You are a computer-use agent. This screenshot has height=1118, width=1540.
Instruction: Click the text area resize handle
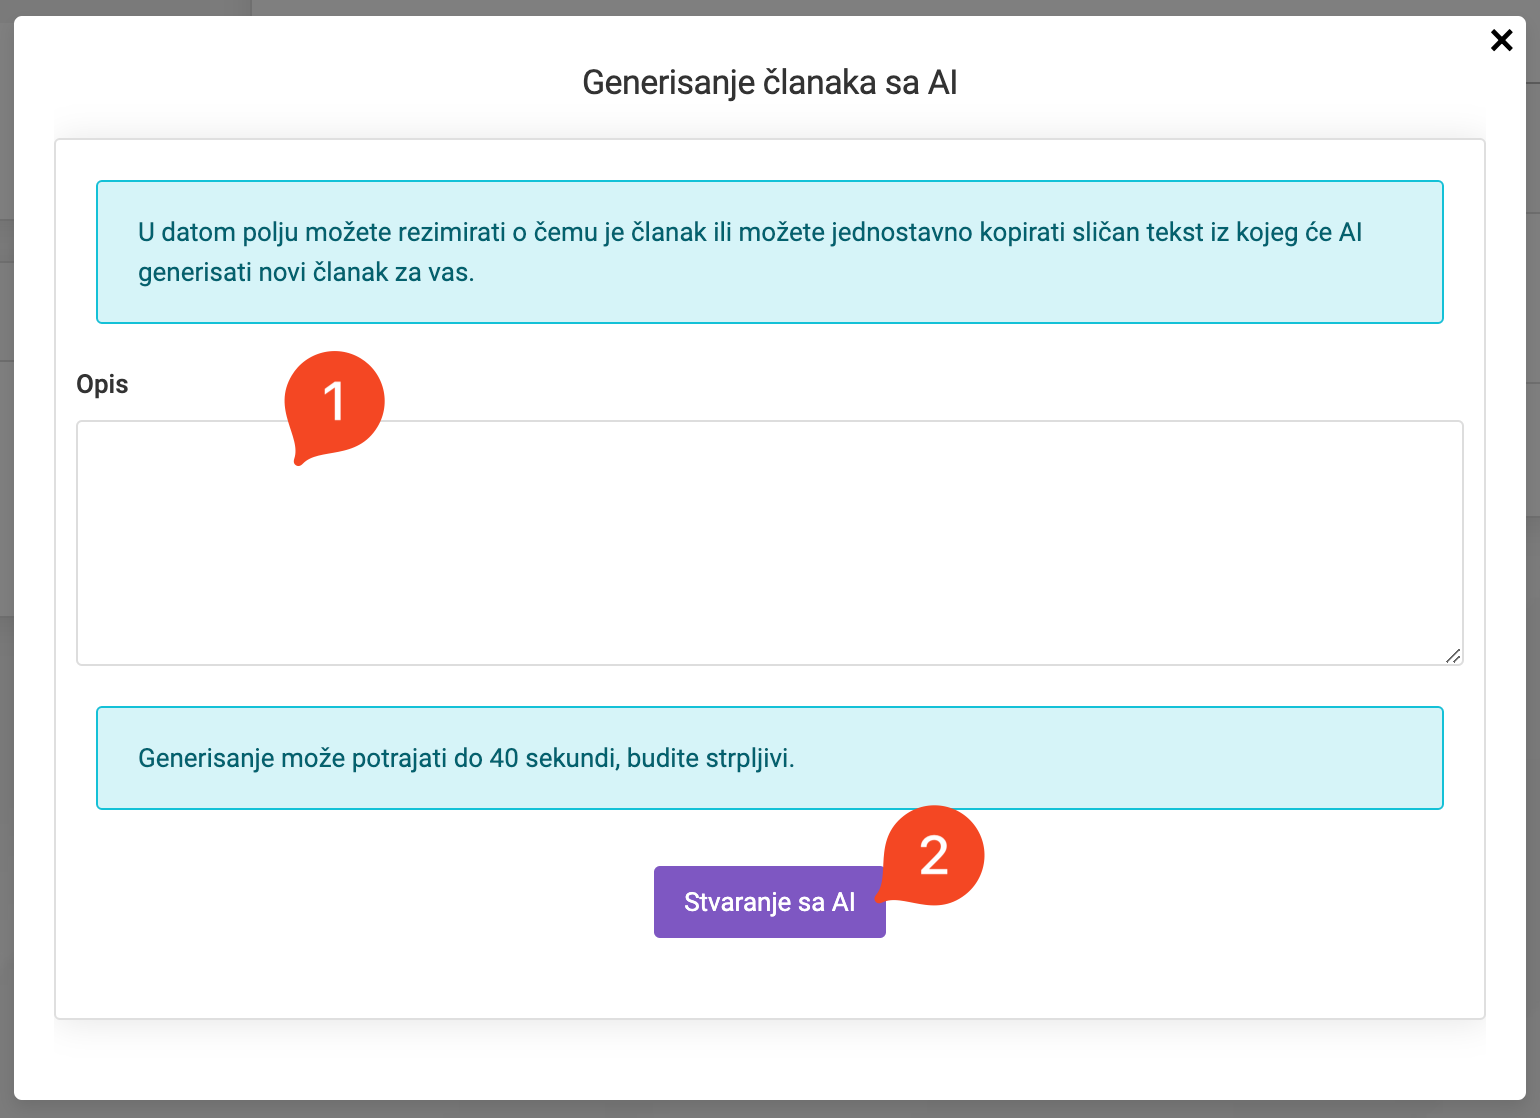[1453, 656]
